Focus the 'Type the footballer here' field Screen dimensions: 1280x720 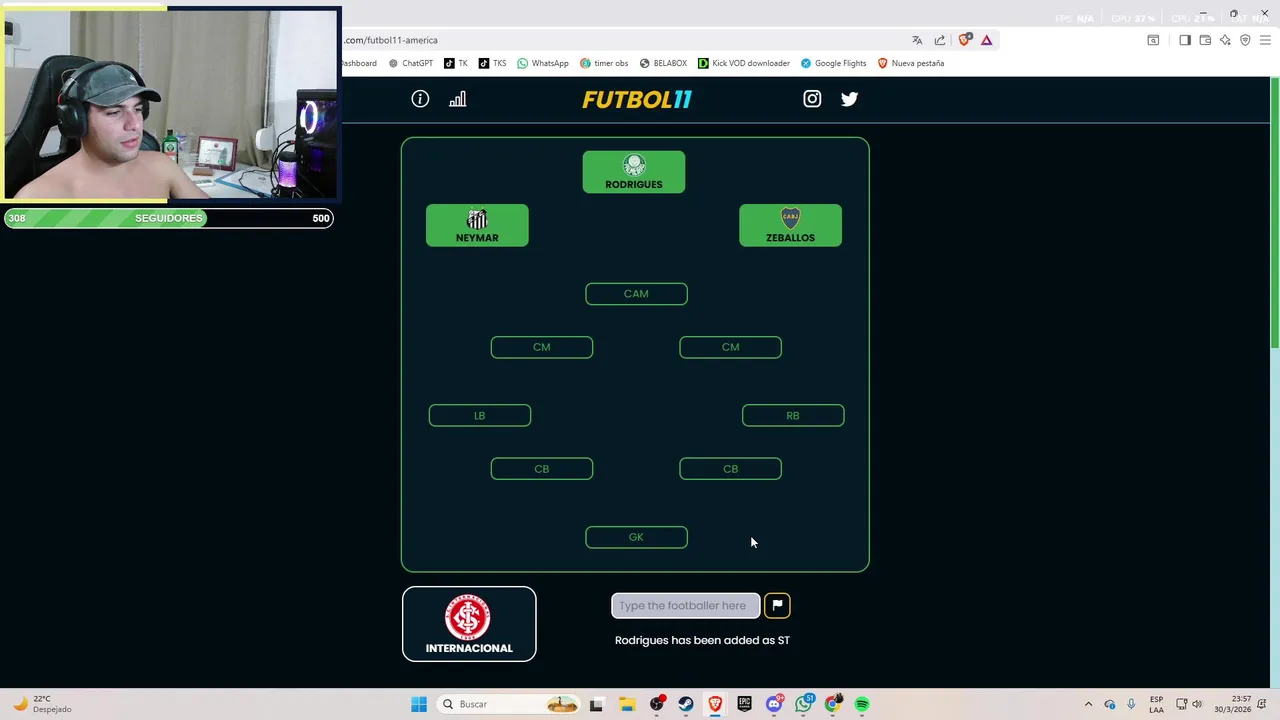coord(686,605)
